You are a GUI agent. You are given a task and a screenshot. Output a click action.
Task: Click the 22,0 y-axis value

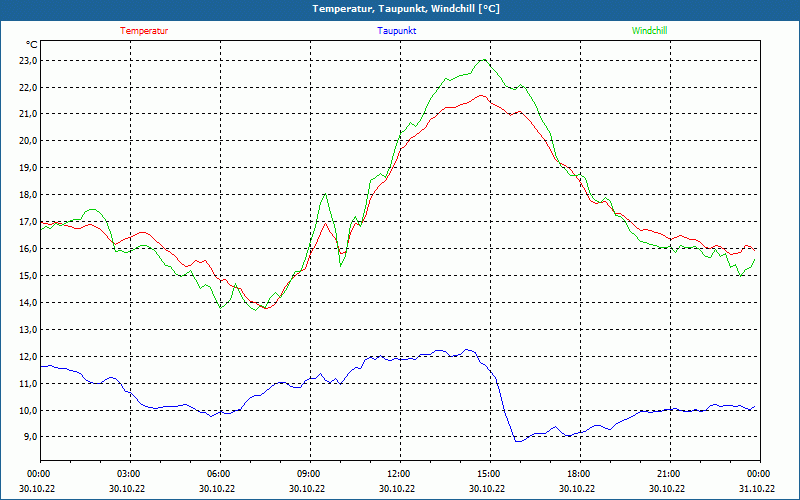coord(29,88)
